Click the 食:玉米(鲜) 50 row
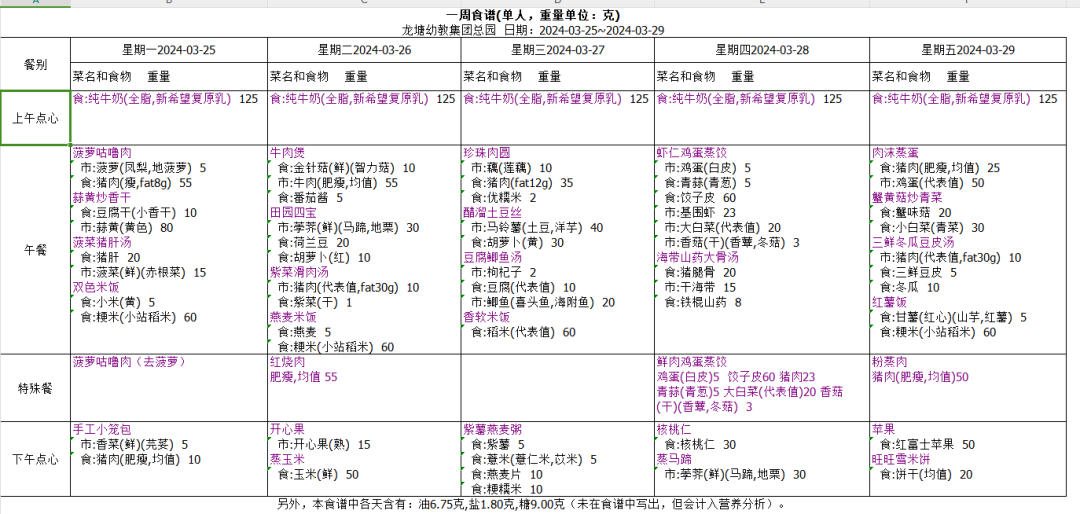 pos(318,474)
